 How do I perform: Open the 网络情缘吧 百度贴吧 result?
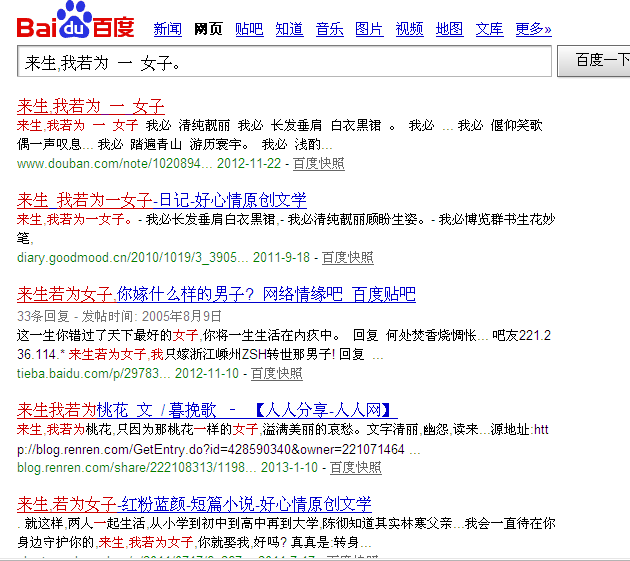216,294
